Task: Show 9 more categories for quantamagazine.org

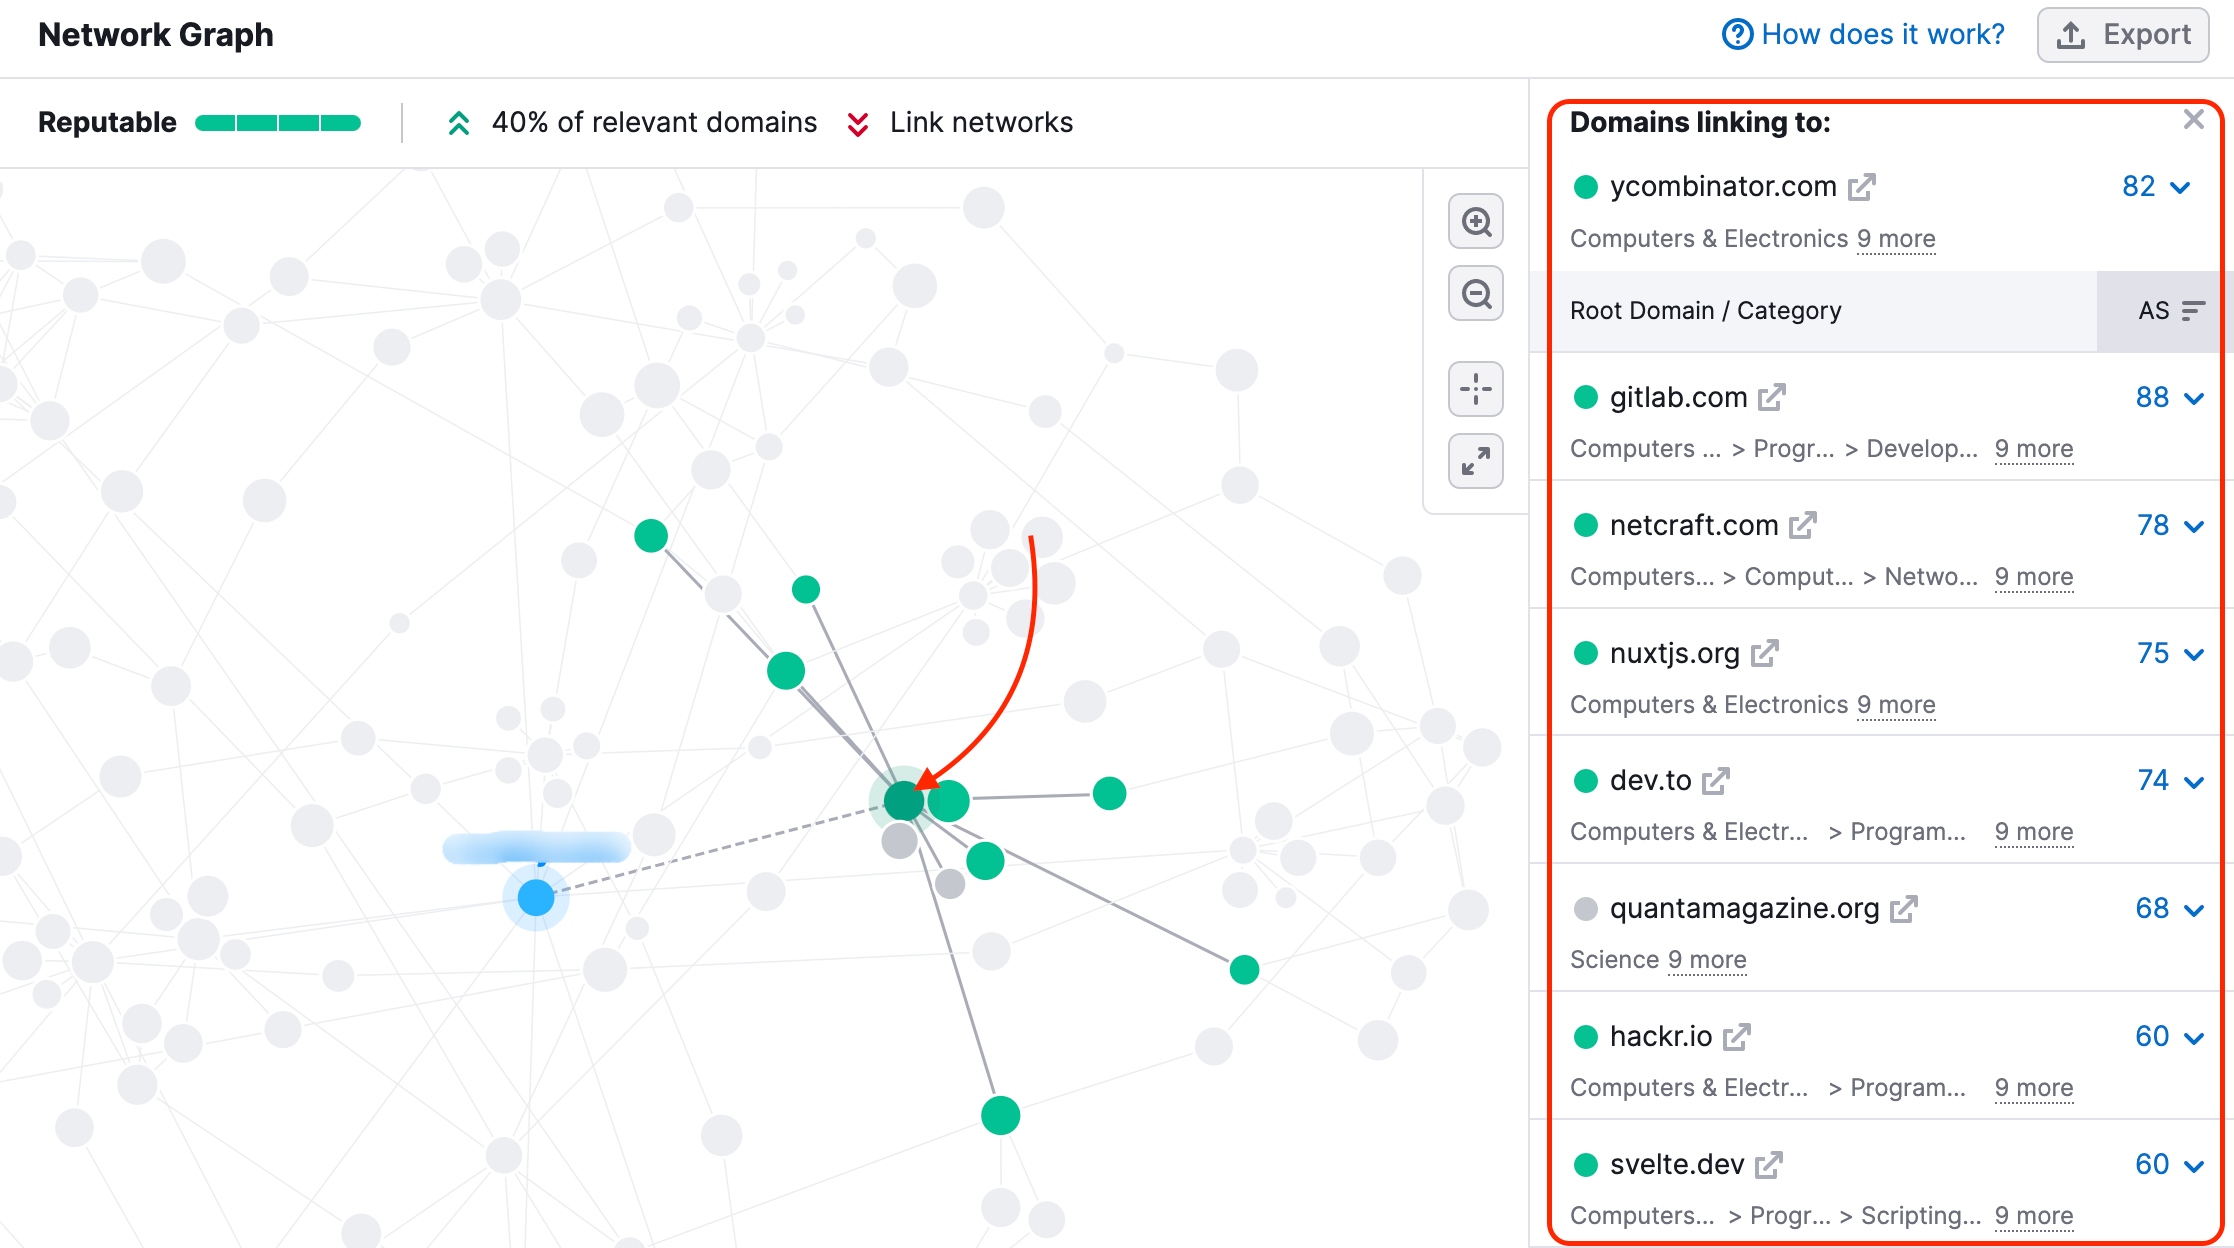Action: point(1707,960)
